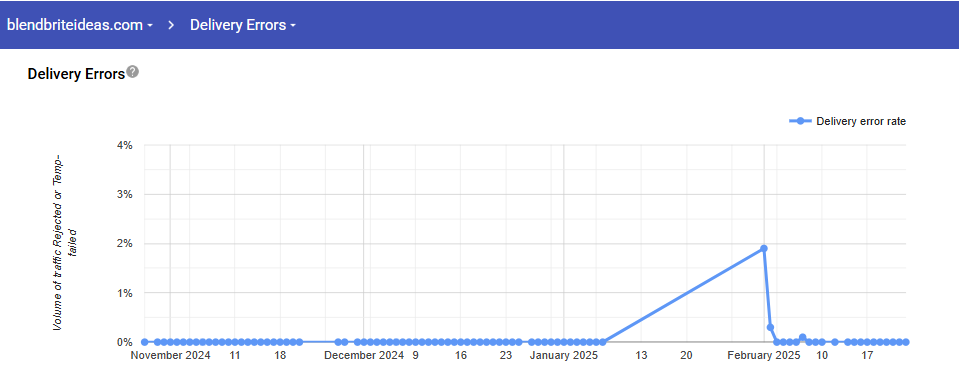Click the legend's blue line marker icon
The height and width of the screenshot is (389, 959).
(801, 121)
